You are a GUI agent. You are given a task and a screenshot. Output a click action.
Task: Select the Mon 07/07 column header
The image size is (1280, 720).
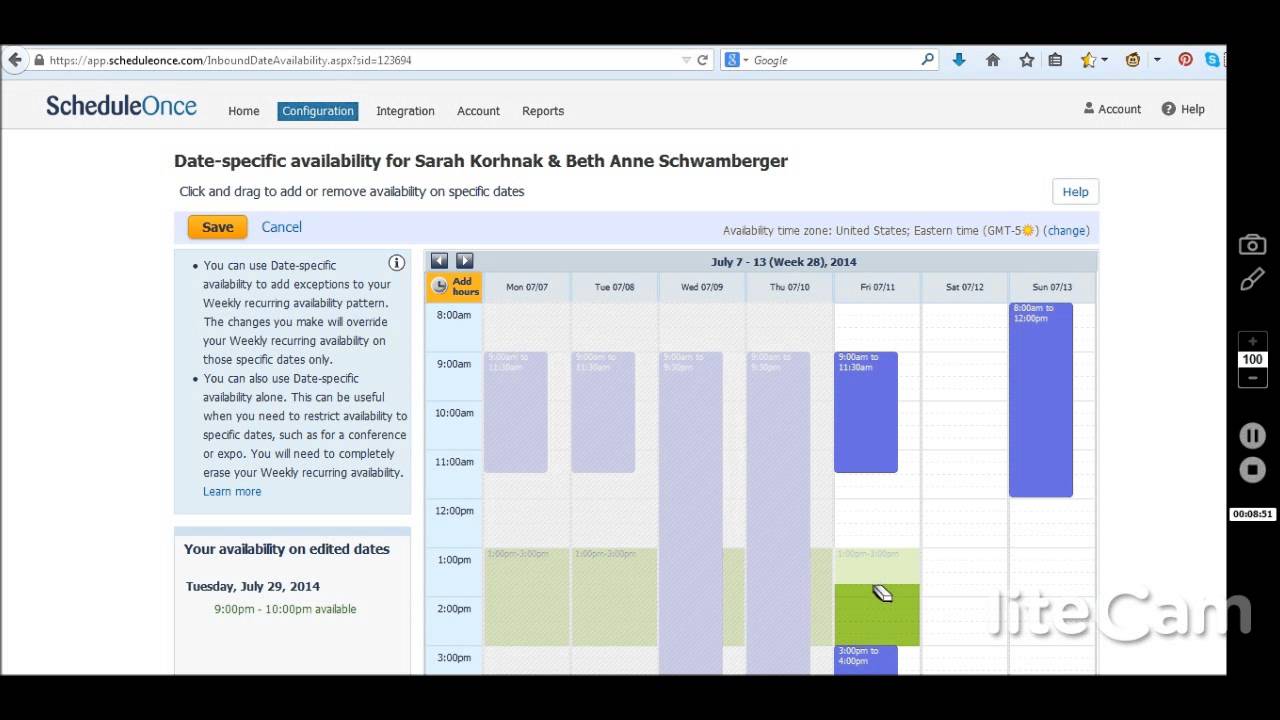(x=527, y=287)
